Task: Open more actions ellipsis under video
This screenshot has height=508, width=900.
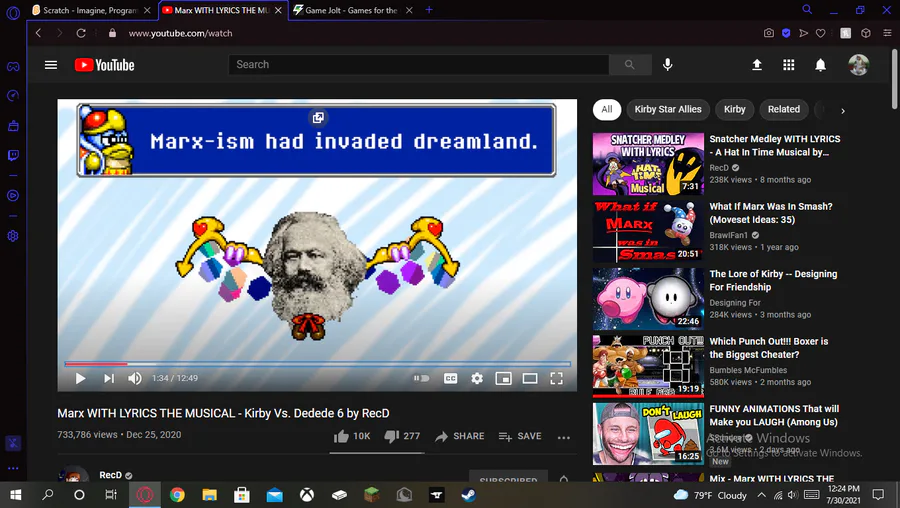Action: 564,437
